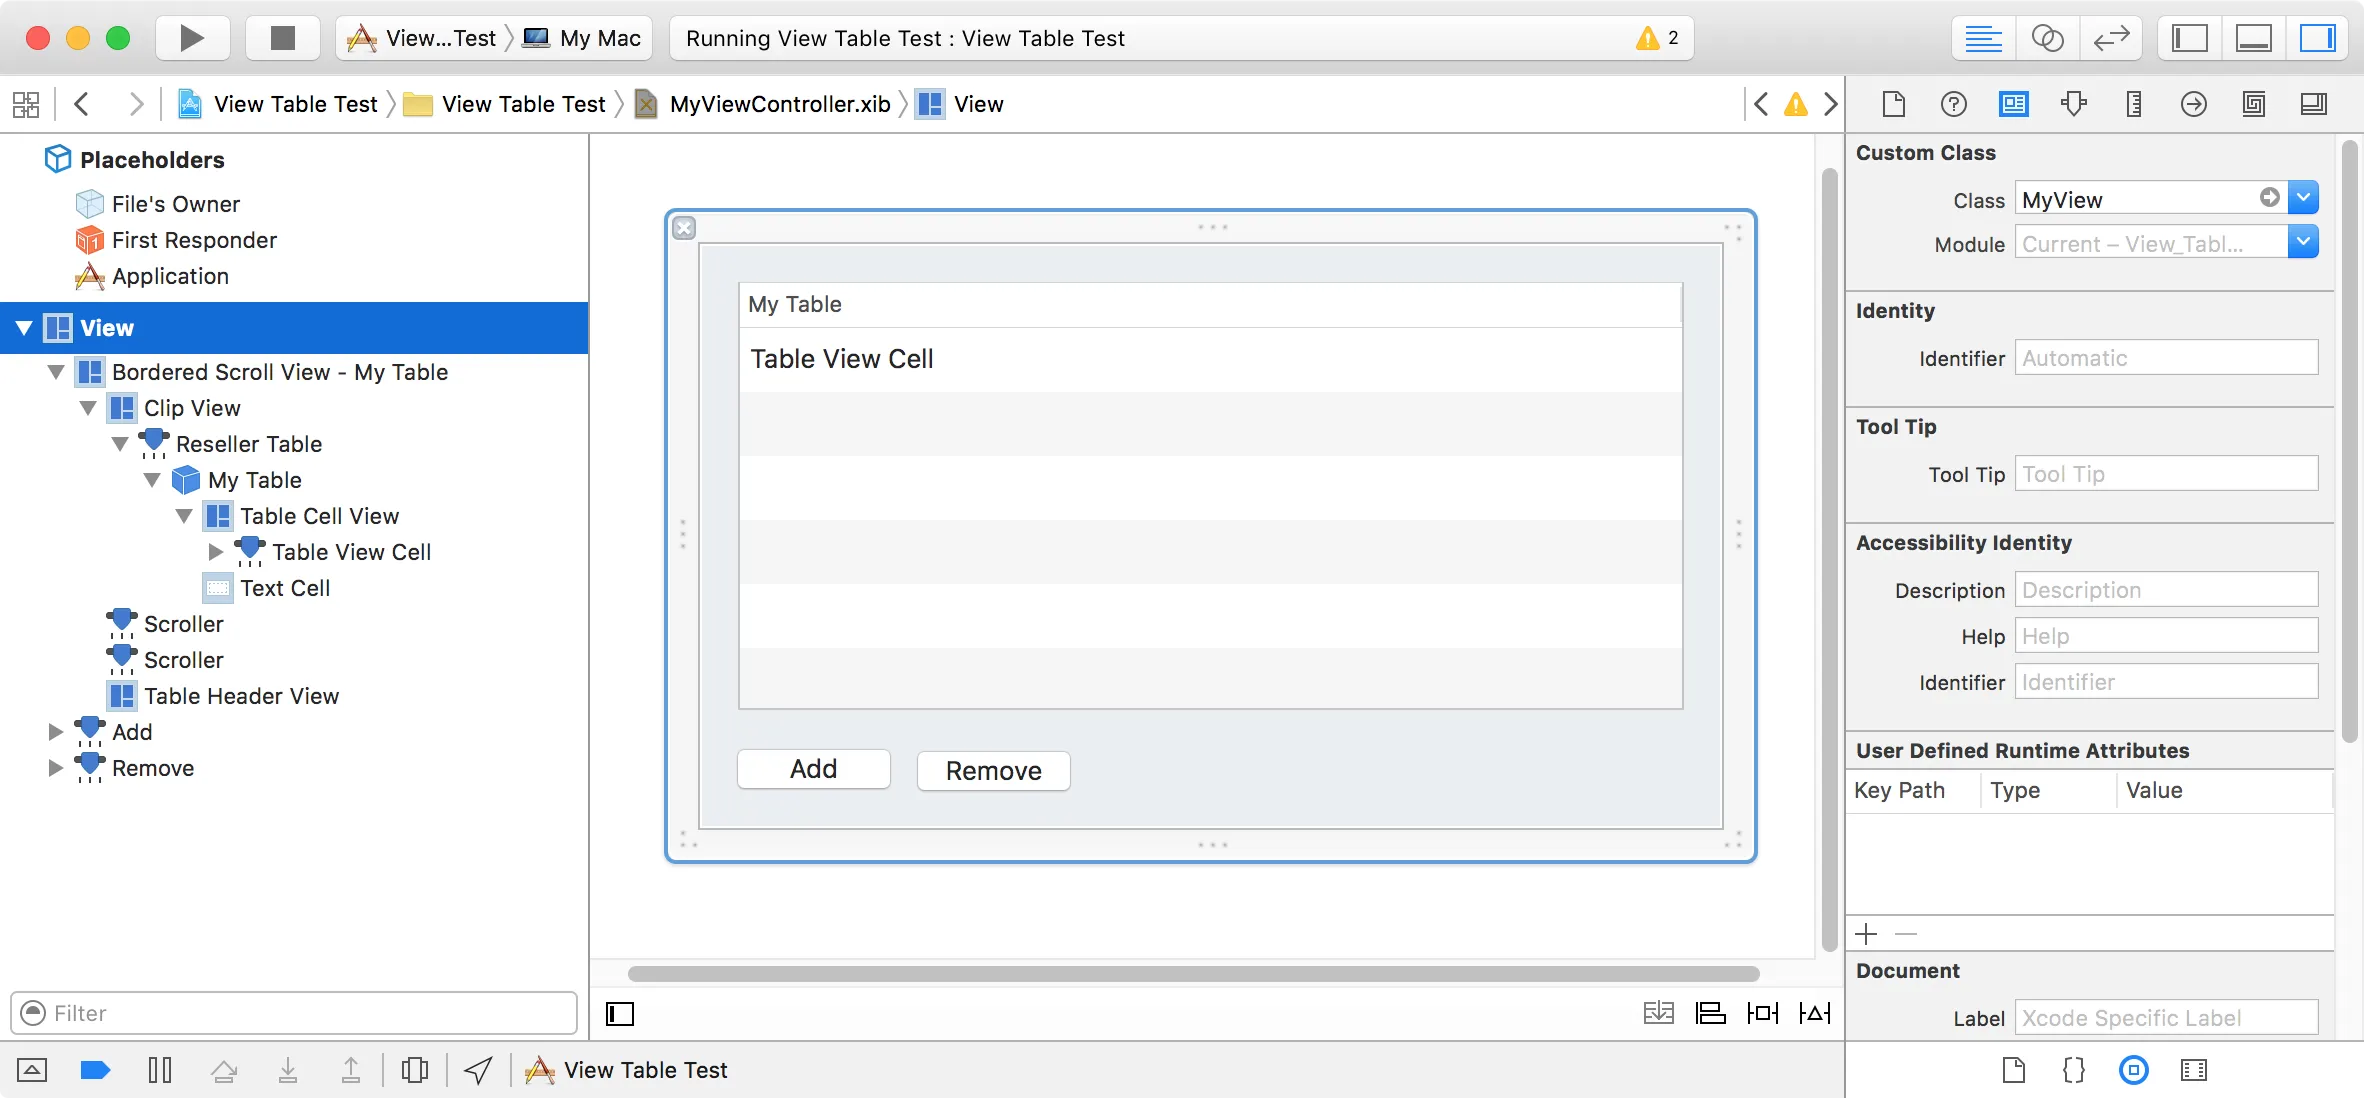Click the Add button on canvas

(x=813, y=769)
